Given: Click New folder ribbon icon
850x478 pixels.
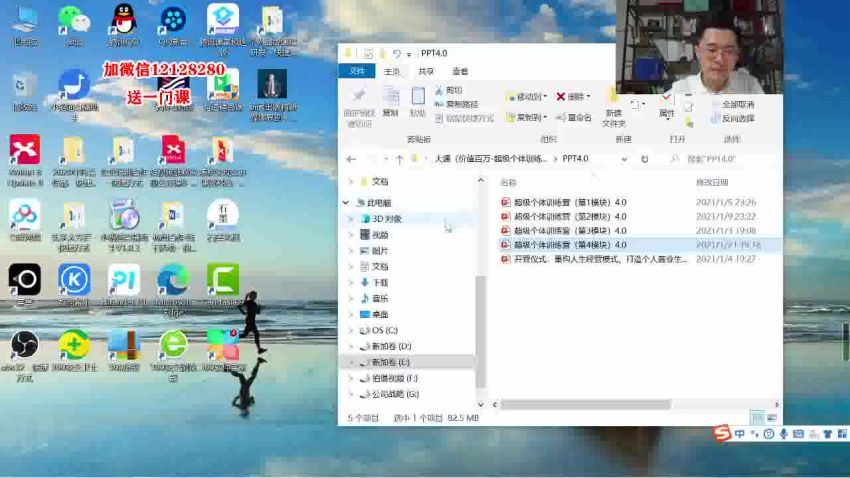Looking at the screenshot, I should (614, 108).
